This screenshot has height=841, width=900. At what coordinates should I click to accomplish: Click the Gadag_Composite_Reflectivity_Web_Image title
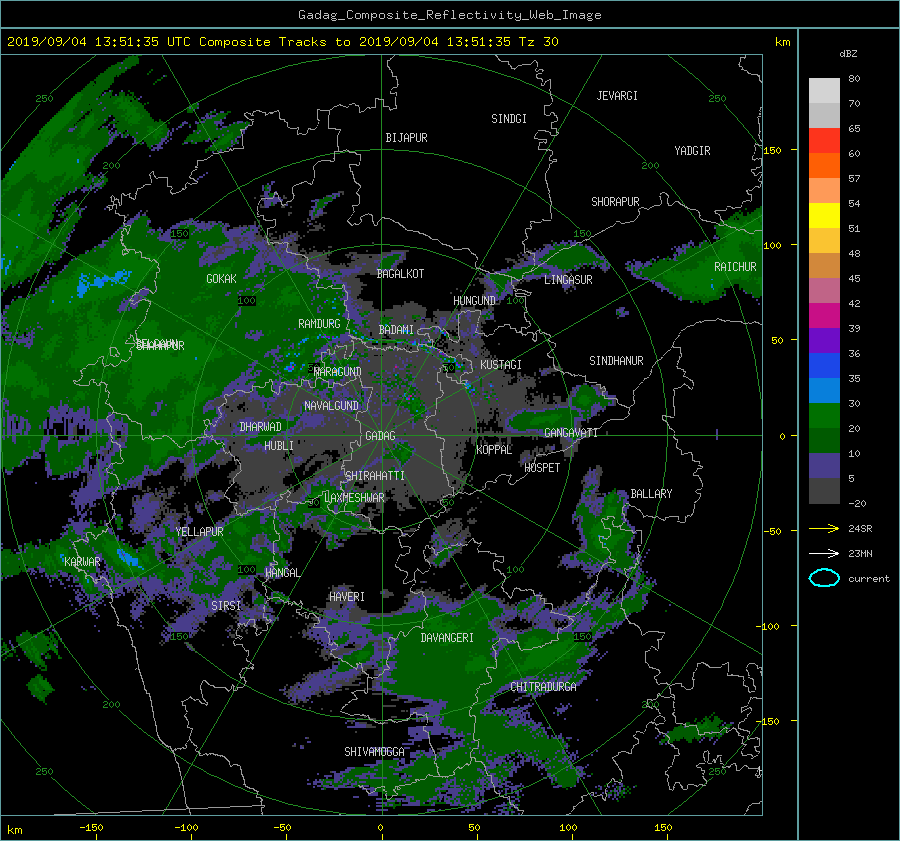pos(449,15)
